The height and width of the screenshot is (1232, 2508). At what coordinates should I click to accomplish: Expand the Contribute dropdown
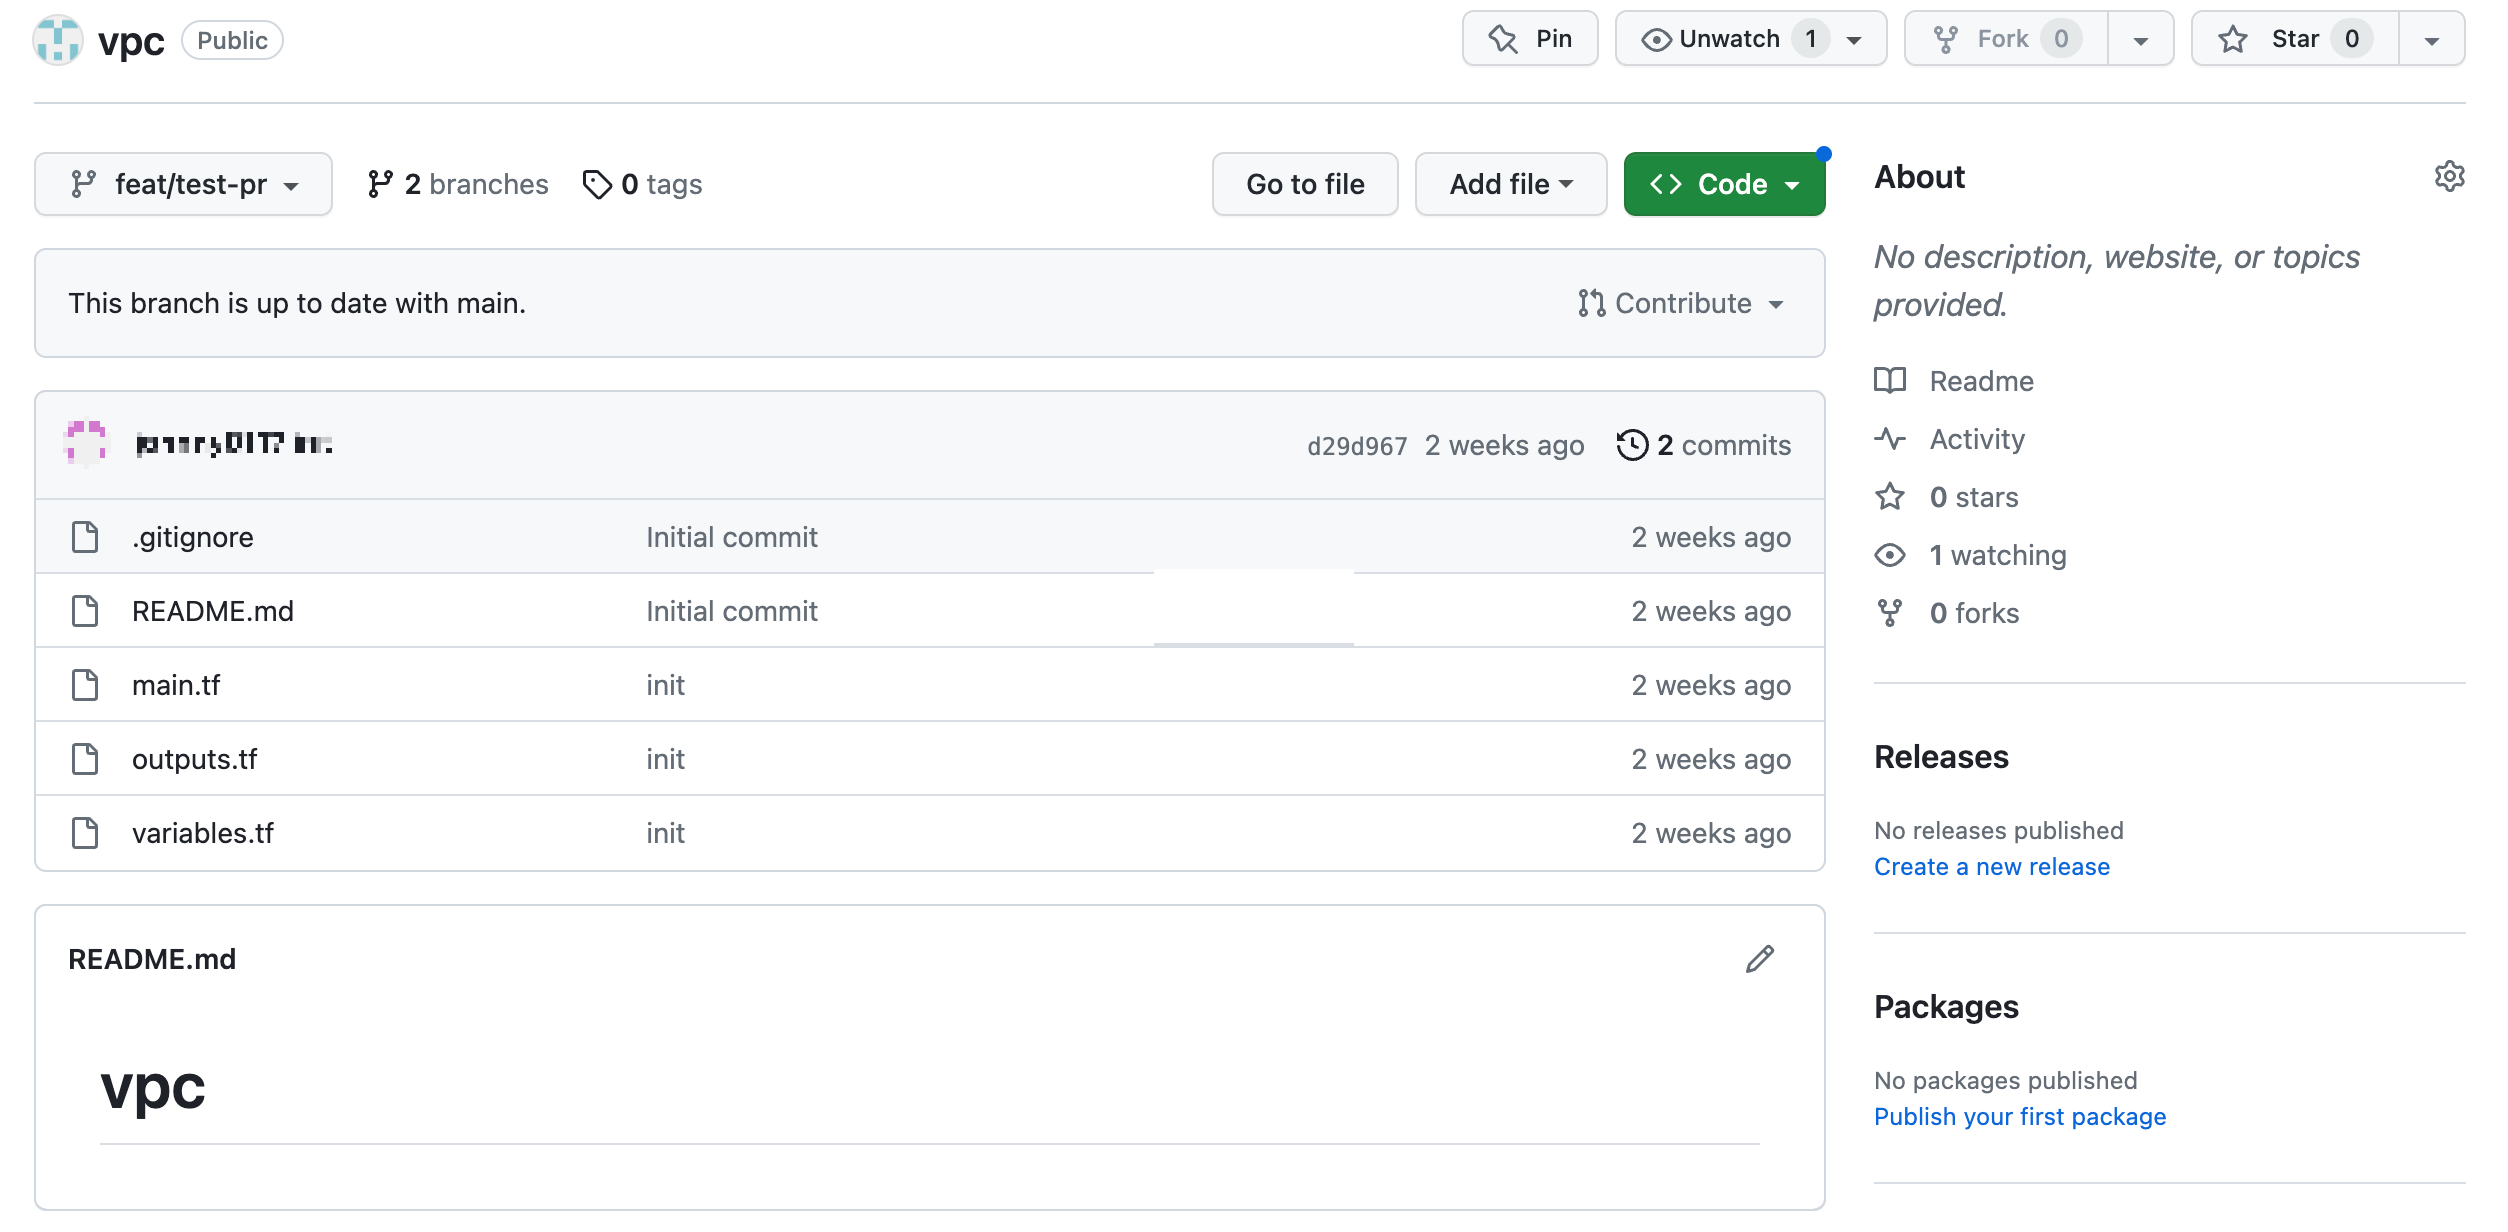1681,303
